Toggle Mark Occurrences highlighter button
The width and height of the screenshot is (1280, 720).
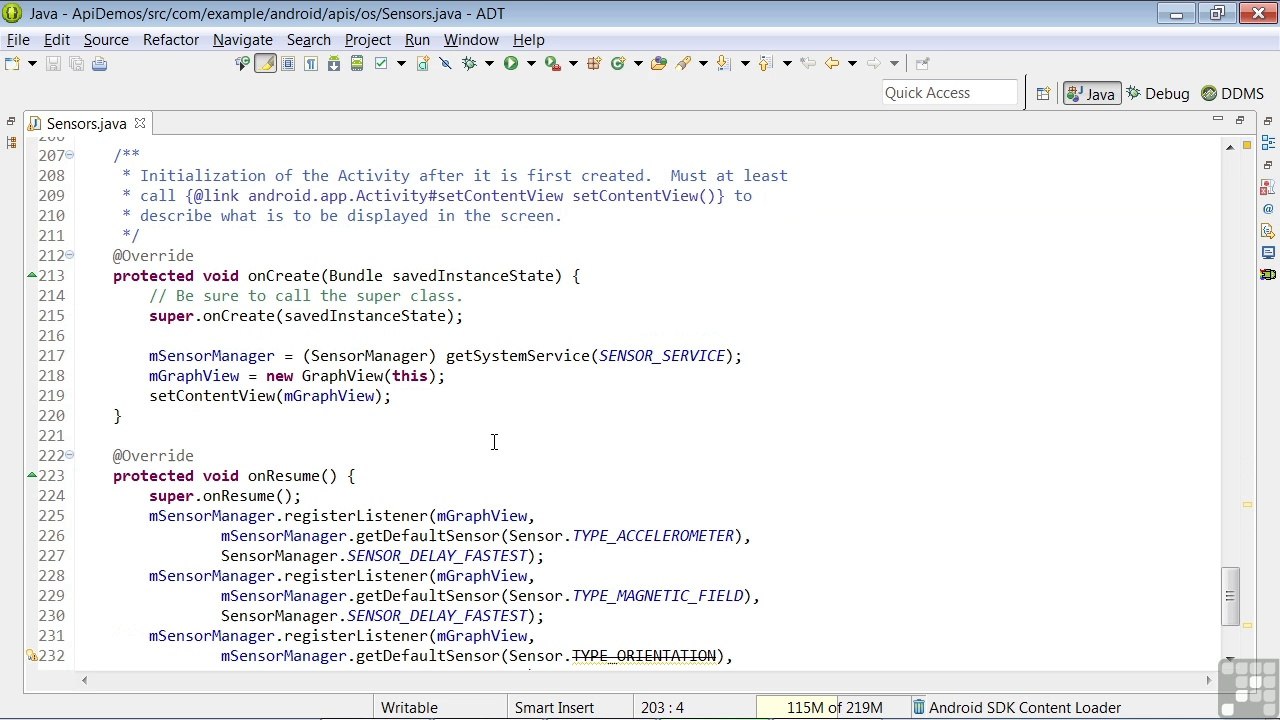click(x=265, y=63)
